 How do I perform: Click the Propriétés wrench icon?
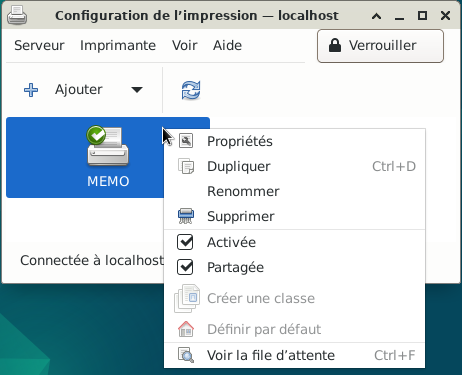point(186,141)
